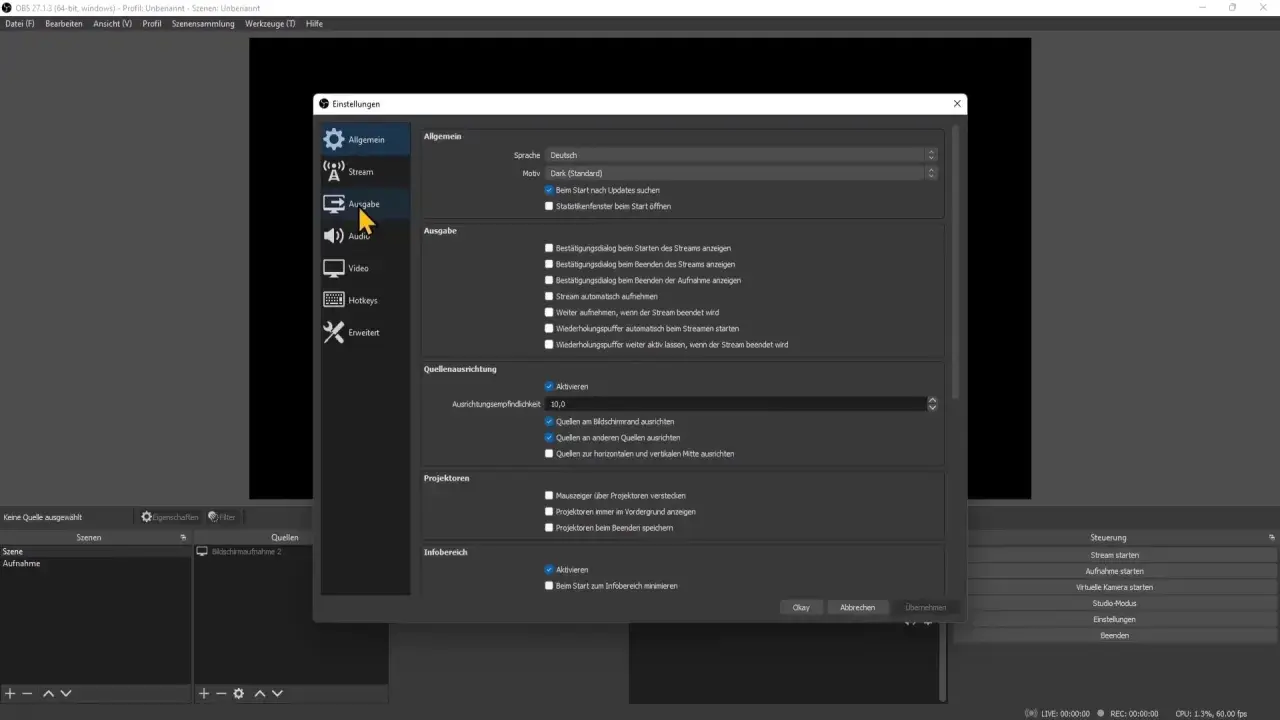The height and width of the screenshot is (720, 1280).
Task: Click the Abbrechen button
Action: (858, 607)
